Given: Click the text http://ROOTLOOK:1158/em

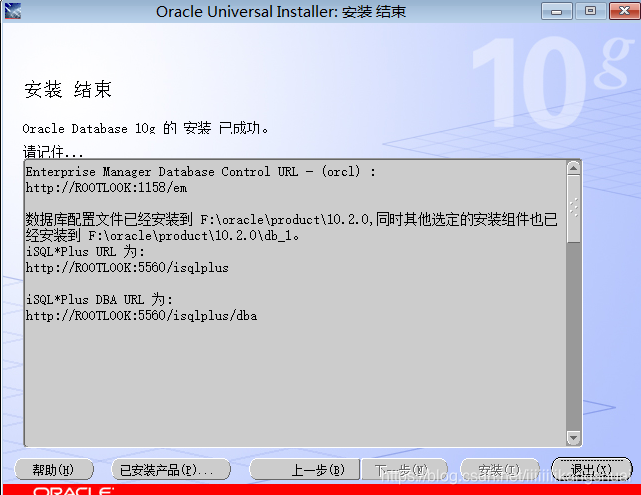Looking at the screenshot, I should (x=106, y=188).
